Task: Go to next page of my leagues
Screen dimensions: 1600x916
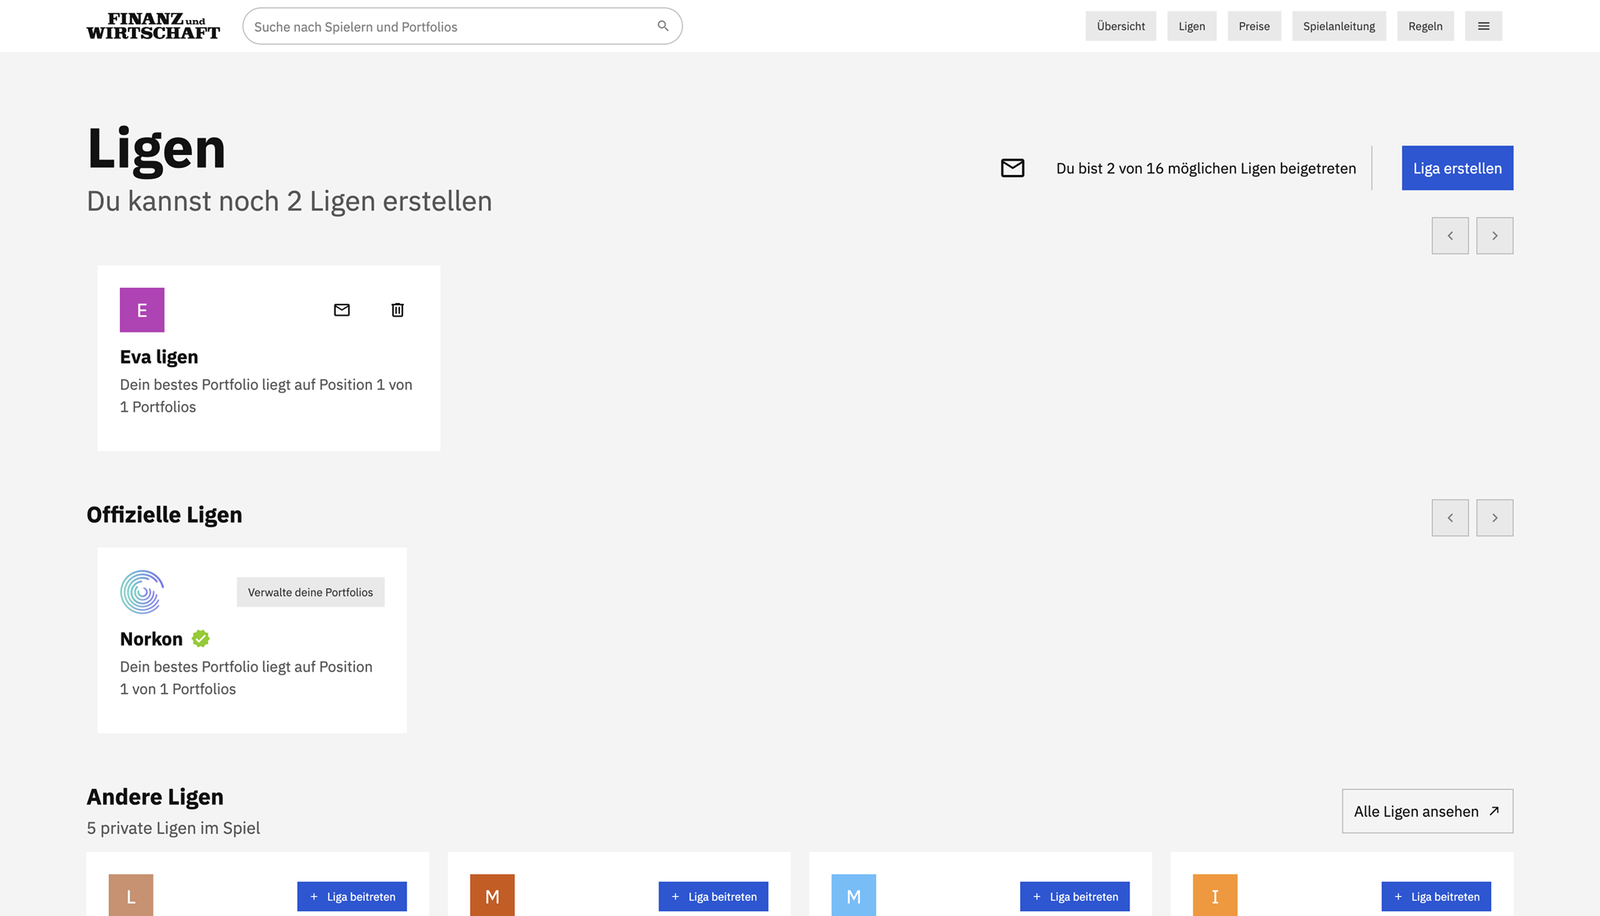Action: 1494,236
